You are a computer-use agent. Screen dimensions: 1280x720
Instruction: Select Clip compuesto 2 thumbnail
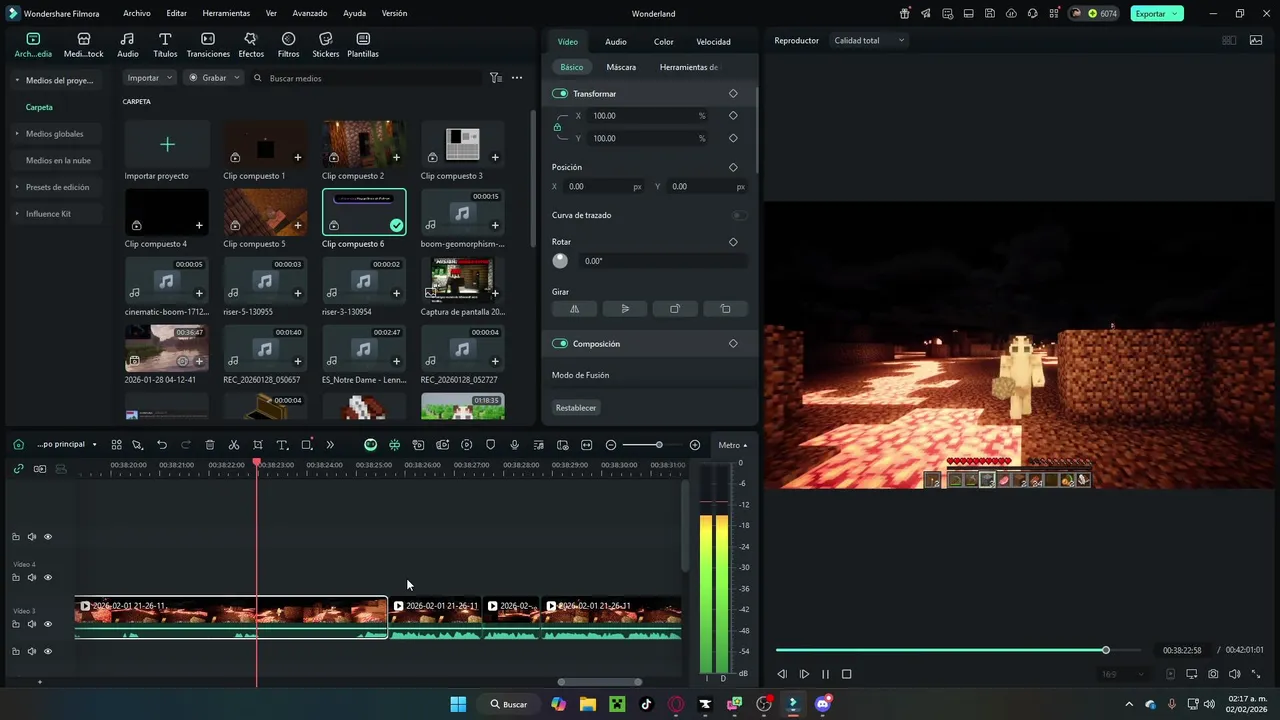click(x=364, y=143)
